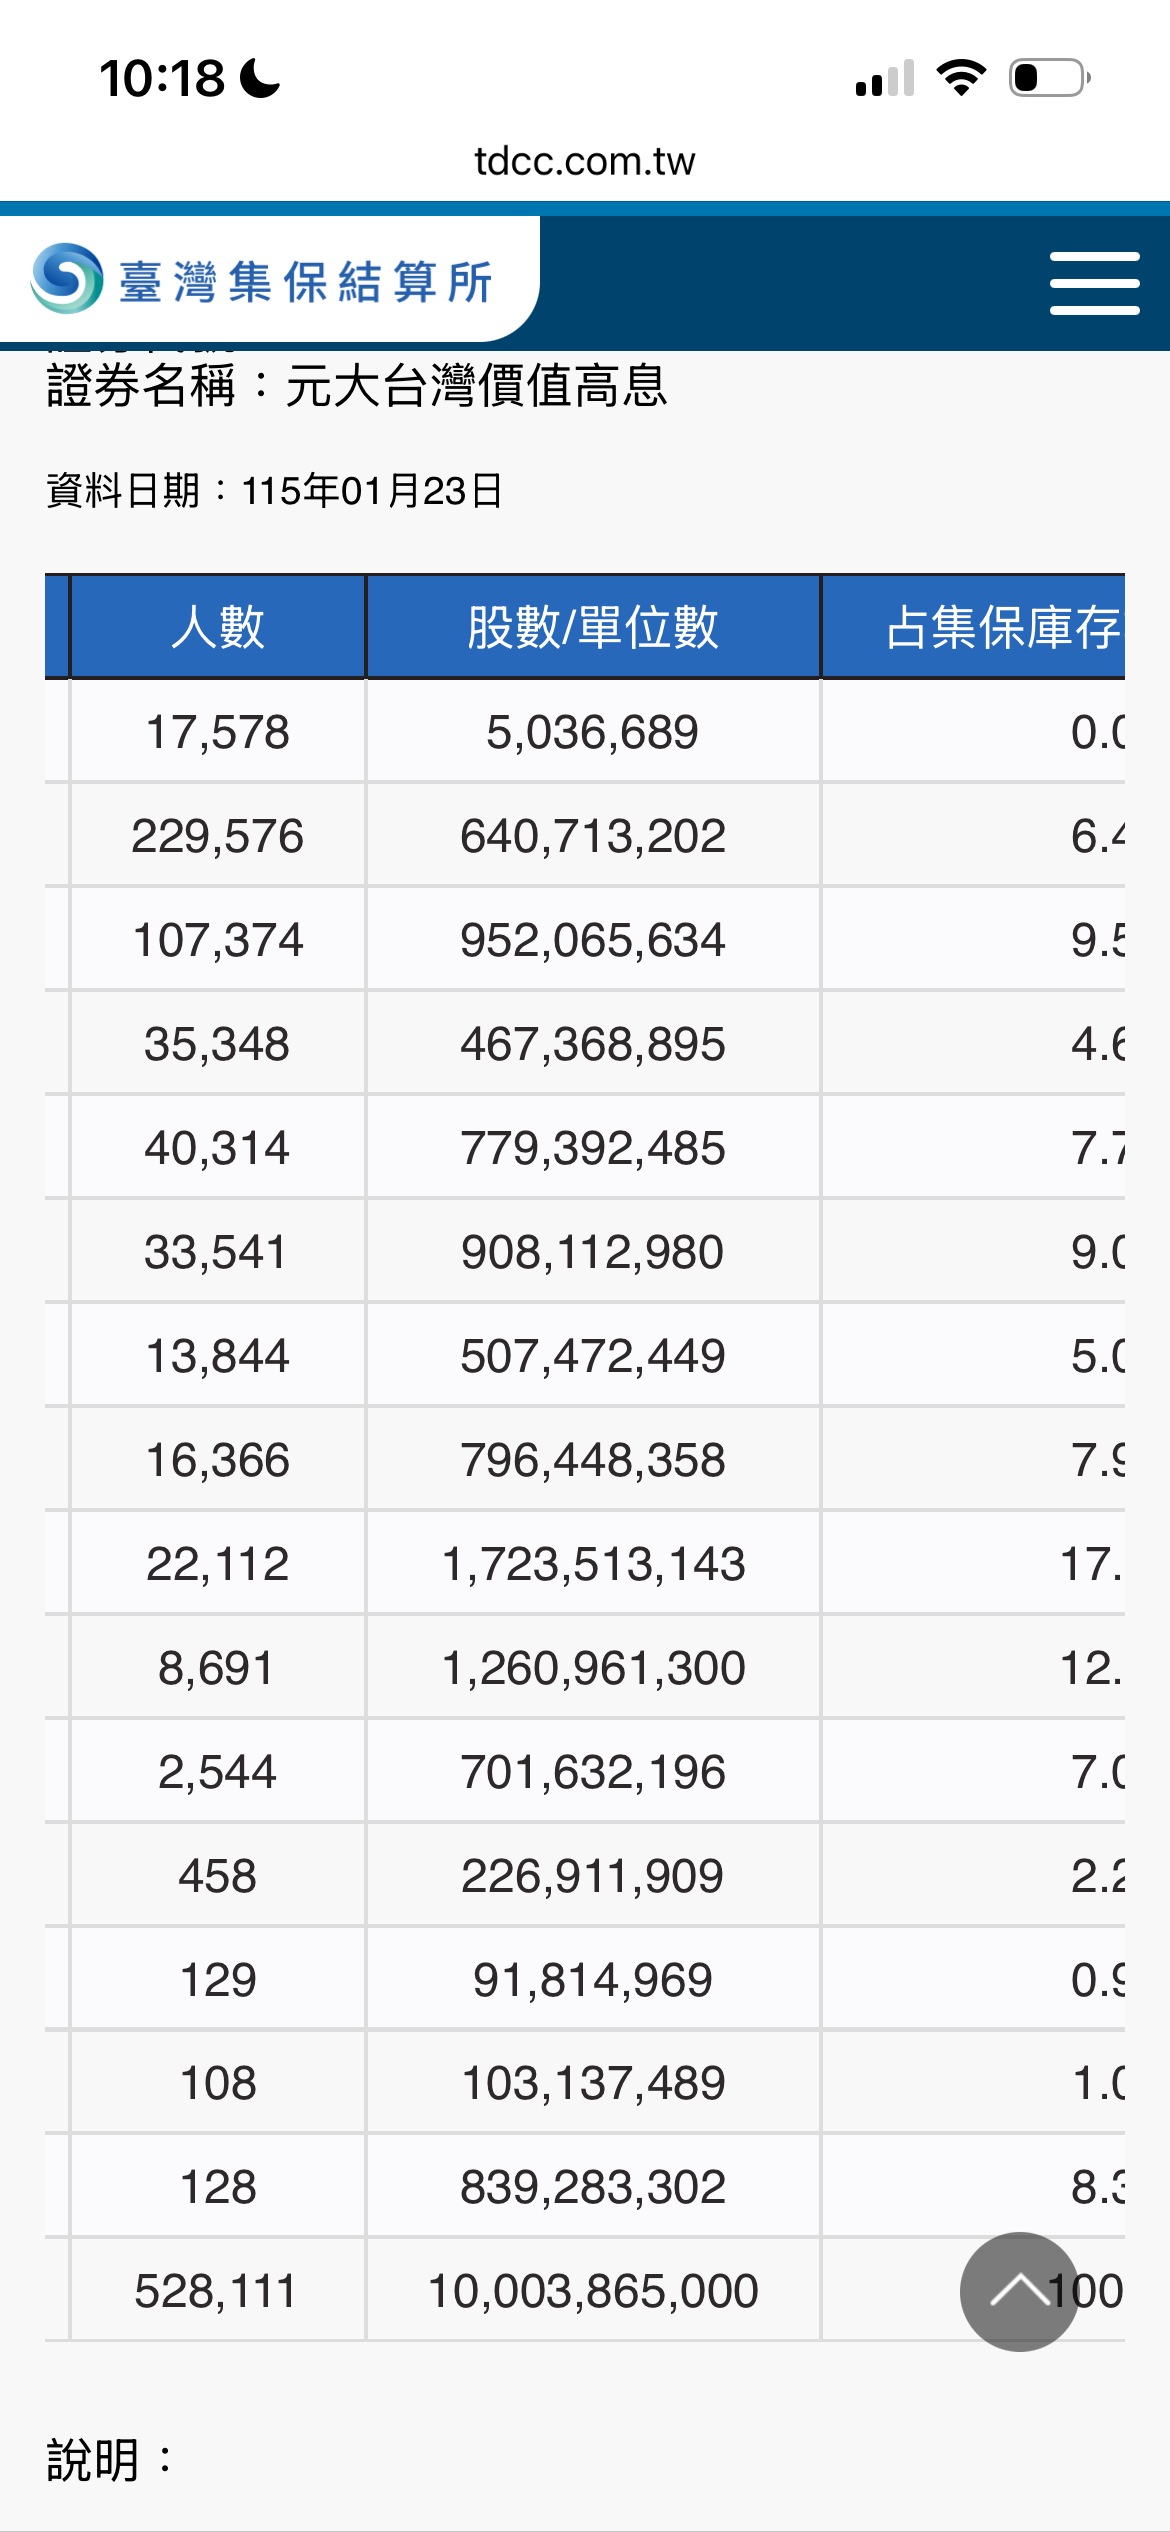Click the 229,576 holders cell
The width and height of the screenshot is (1170, 2532).
coord(217,836)
